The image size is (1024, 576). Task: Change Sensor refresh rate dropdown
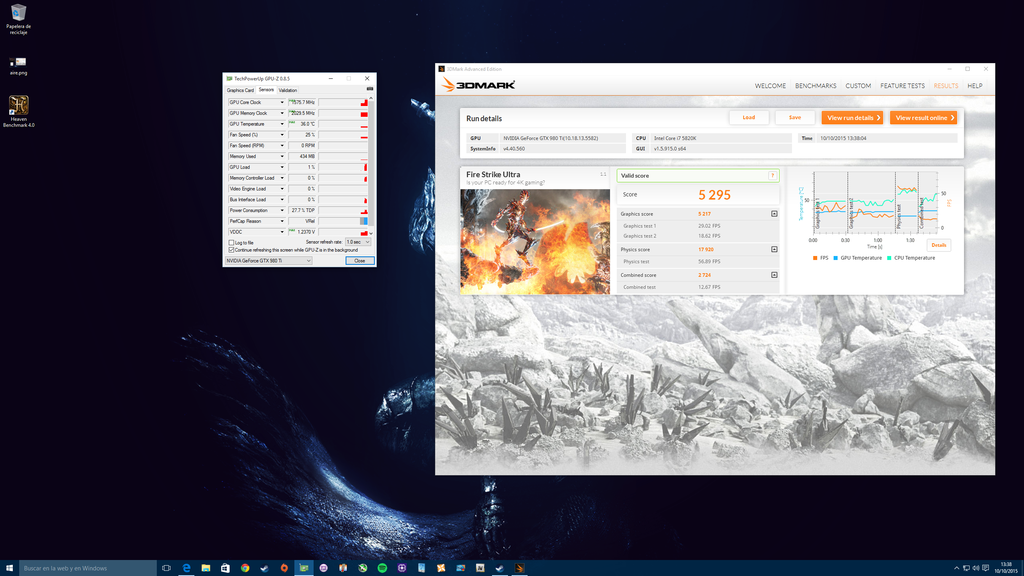click(358, 242)
